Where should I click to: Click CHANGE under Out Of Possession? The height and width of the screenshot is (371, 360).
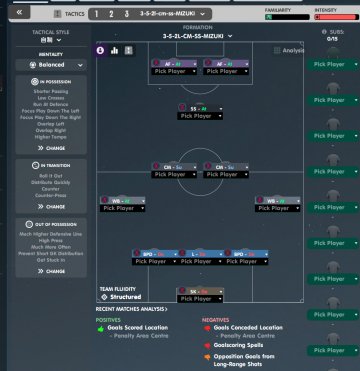pos(51,271)
